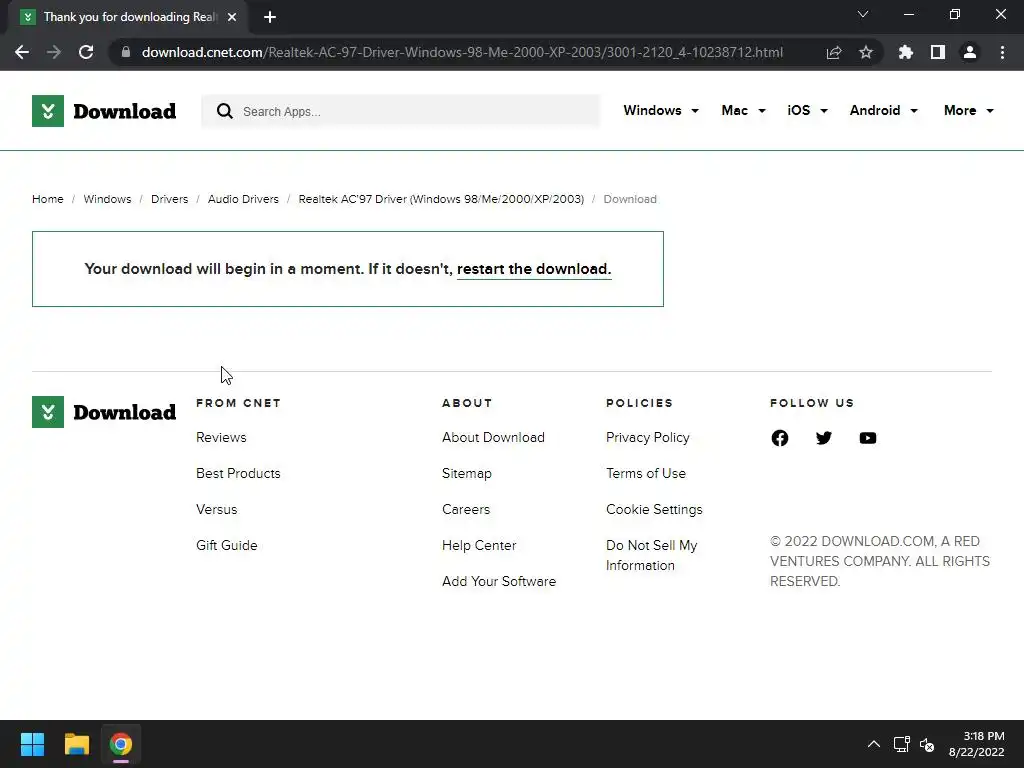
Task: Open Chrome's three-dot menu
Action: (1002, 52)
